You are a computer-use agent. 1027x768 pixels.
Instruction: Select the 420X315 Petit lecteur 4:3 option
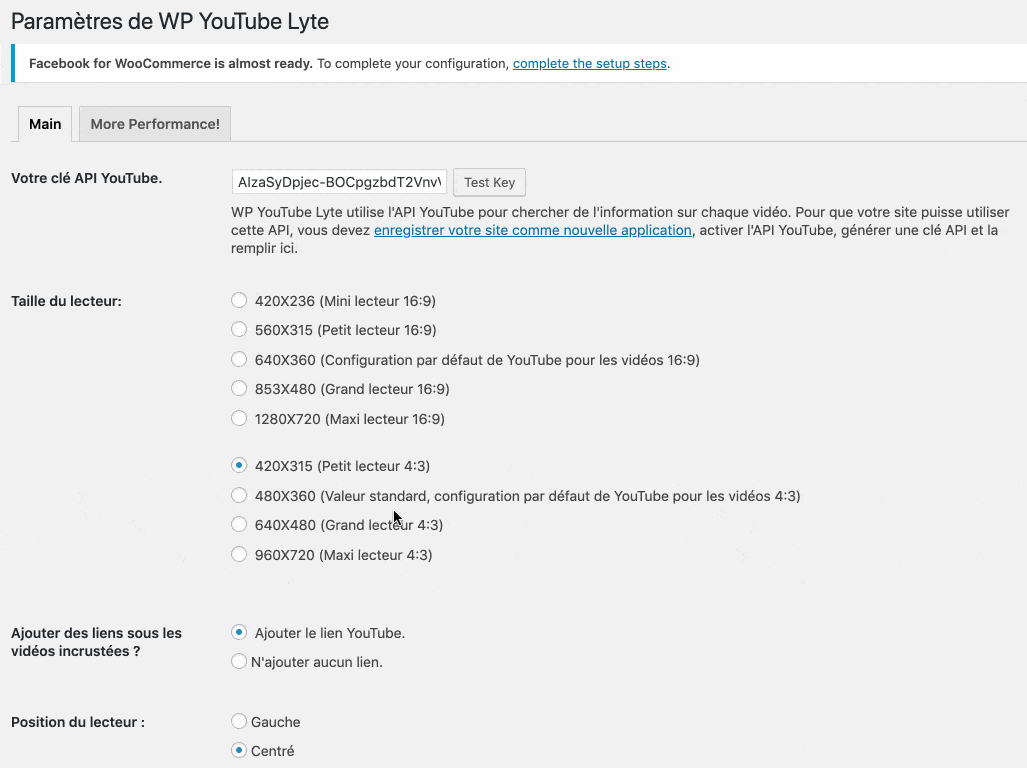pyautogui.click(x=239, y=465)
